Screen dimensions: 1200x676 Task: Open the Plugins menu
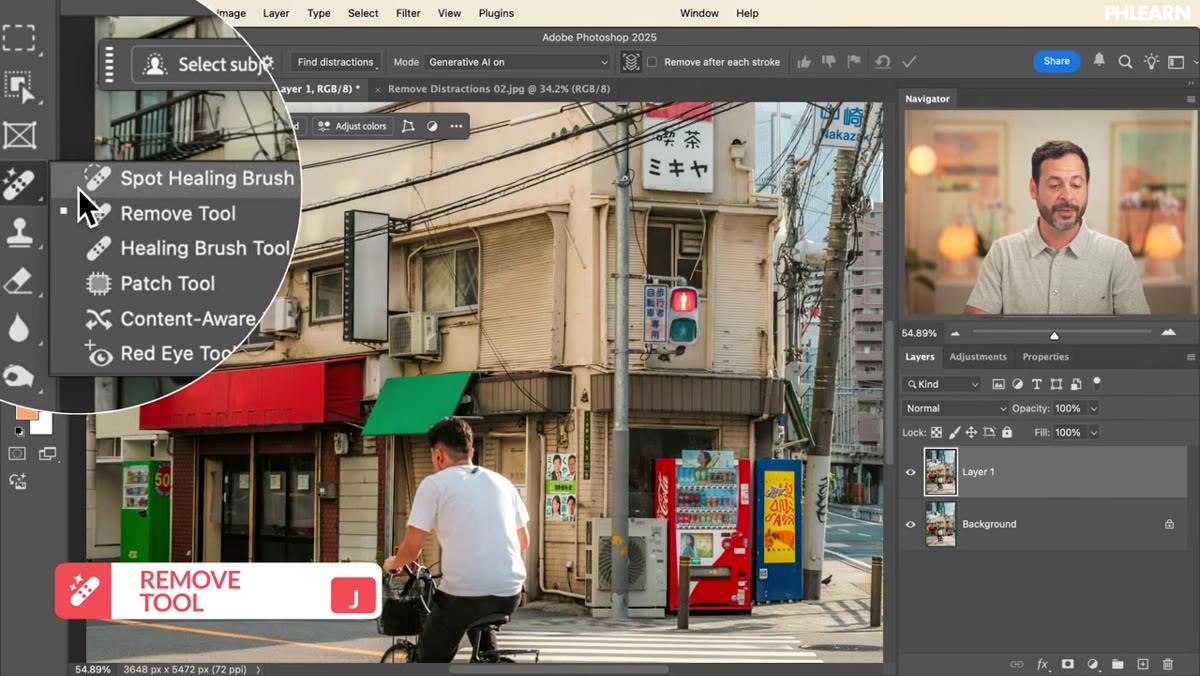tap(496, 13)
